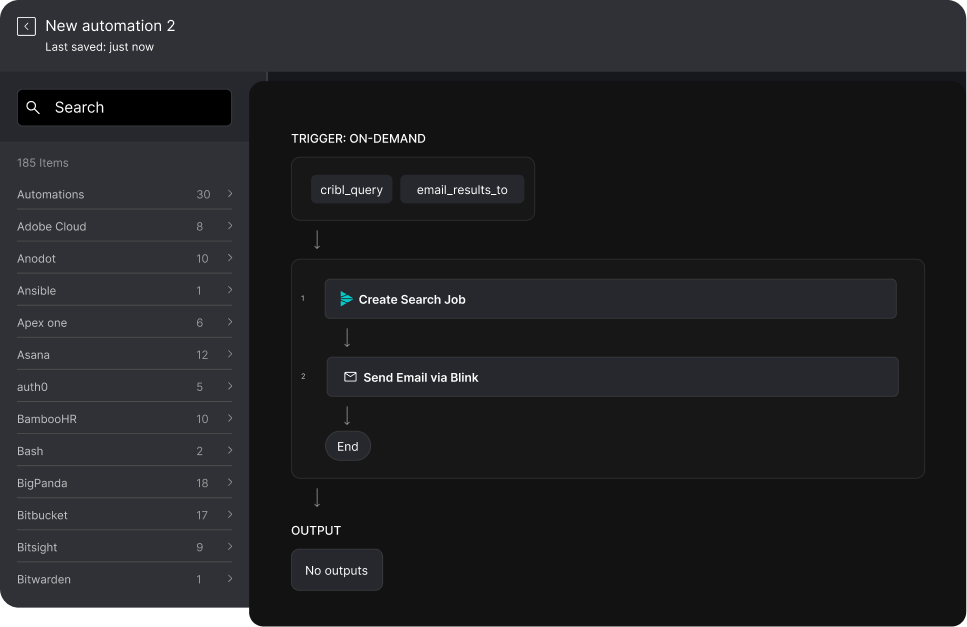Image resolution: width=967 pixels, height=627 pixels.
Task: Click count 12 in Asana row
Action: click(x=202, y=354)
